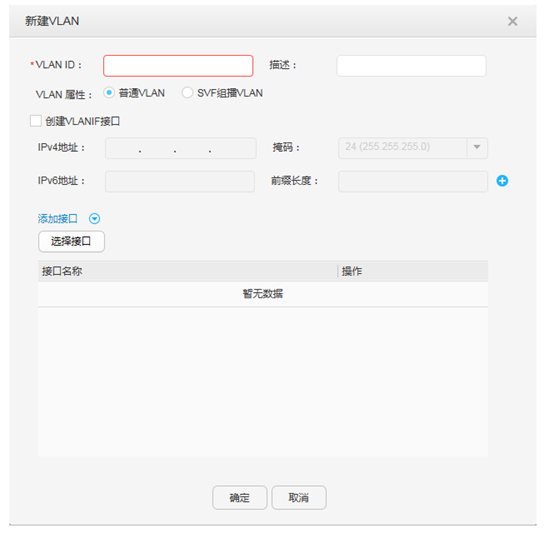554x533 pixels.
Task: Collapse the 添加接口 section arrow icon
Action: [x=94, y=219]
